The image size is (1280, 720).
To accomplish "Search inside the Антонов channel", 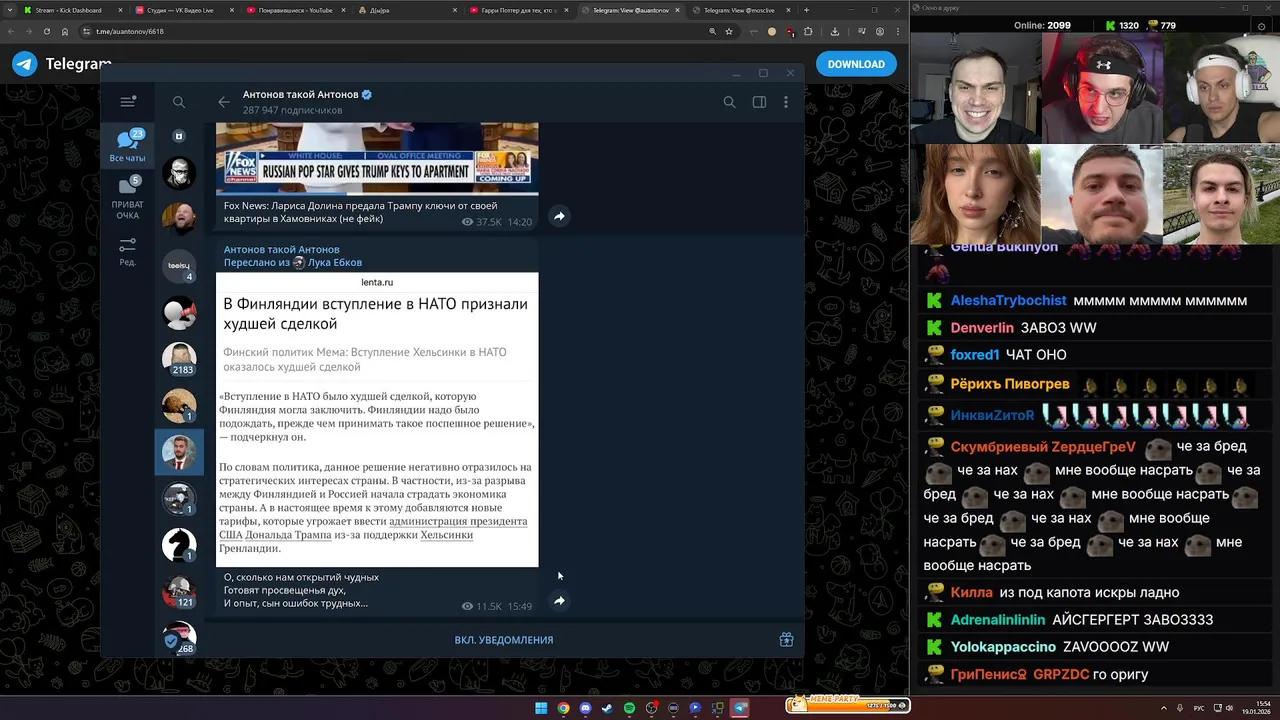I will (729, 102).
